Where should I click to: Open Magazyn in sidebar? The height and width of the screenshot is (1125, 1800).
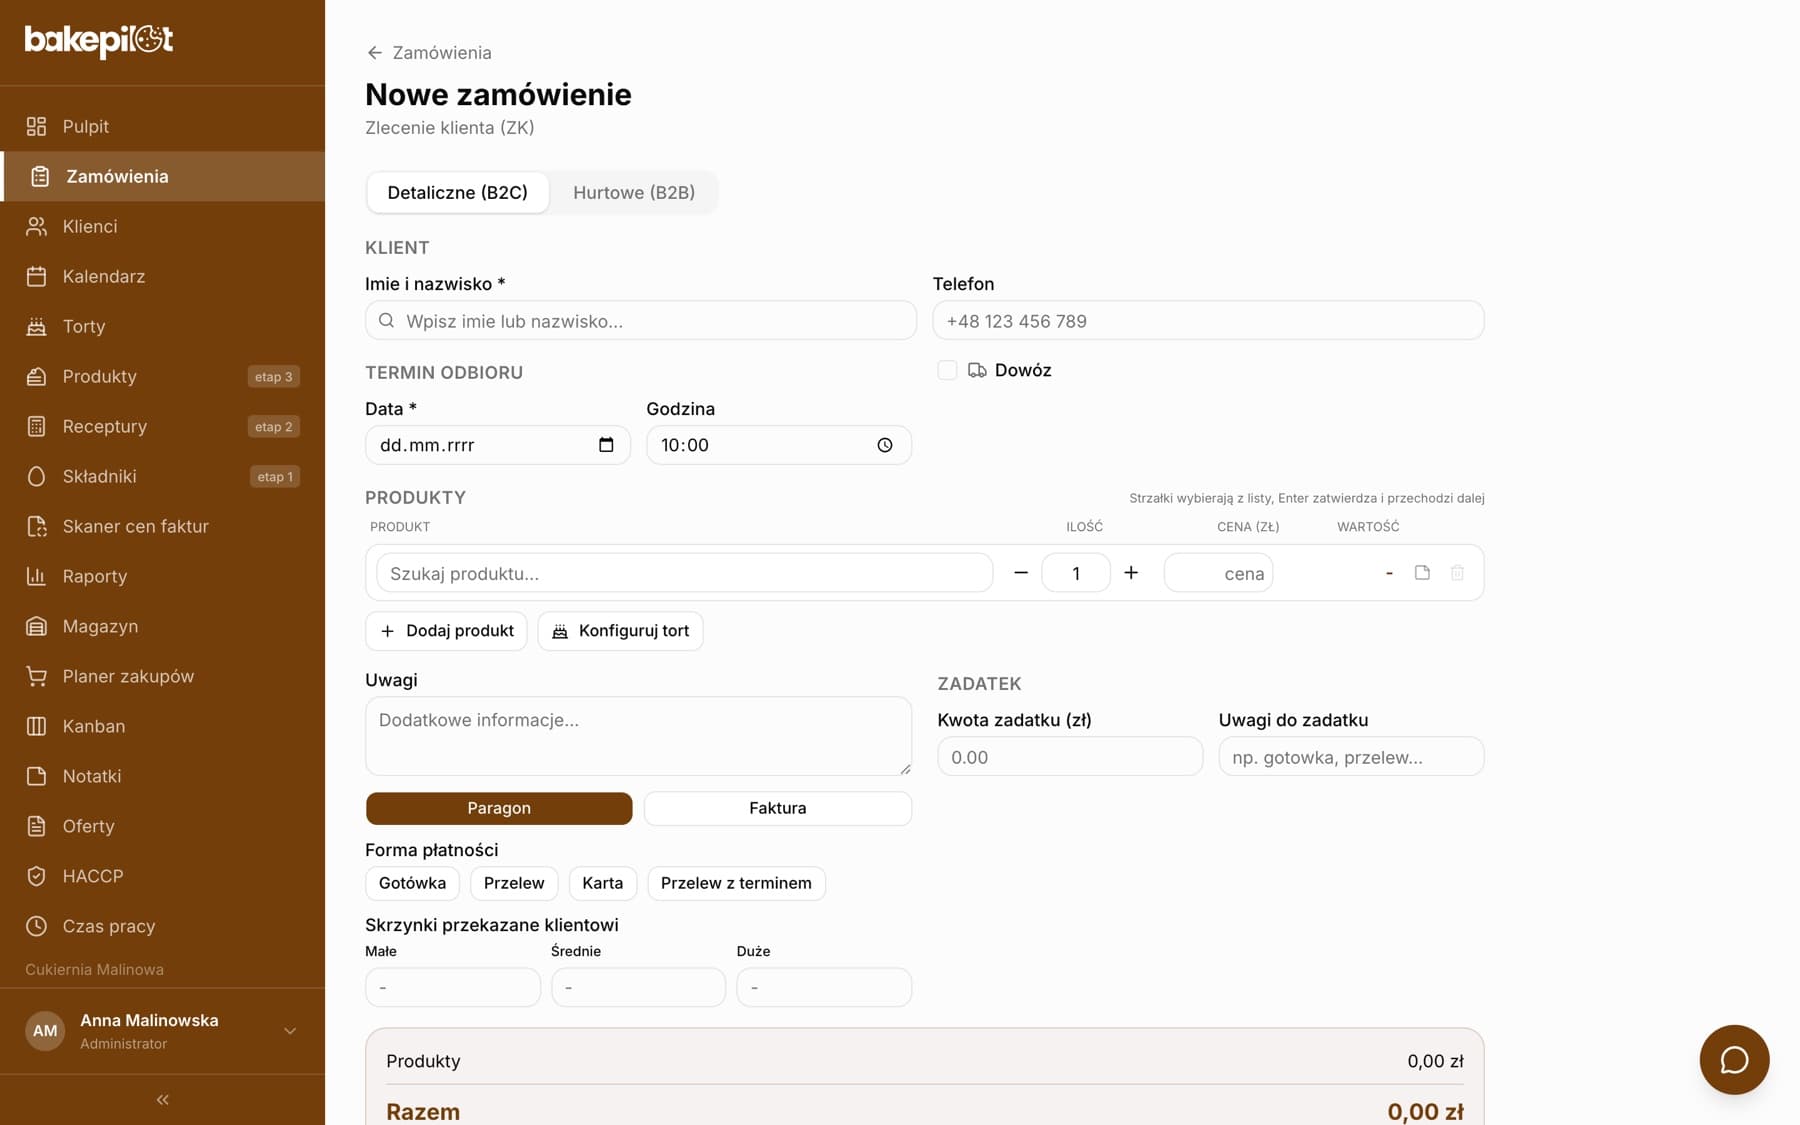click(163, 626)
